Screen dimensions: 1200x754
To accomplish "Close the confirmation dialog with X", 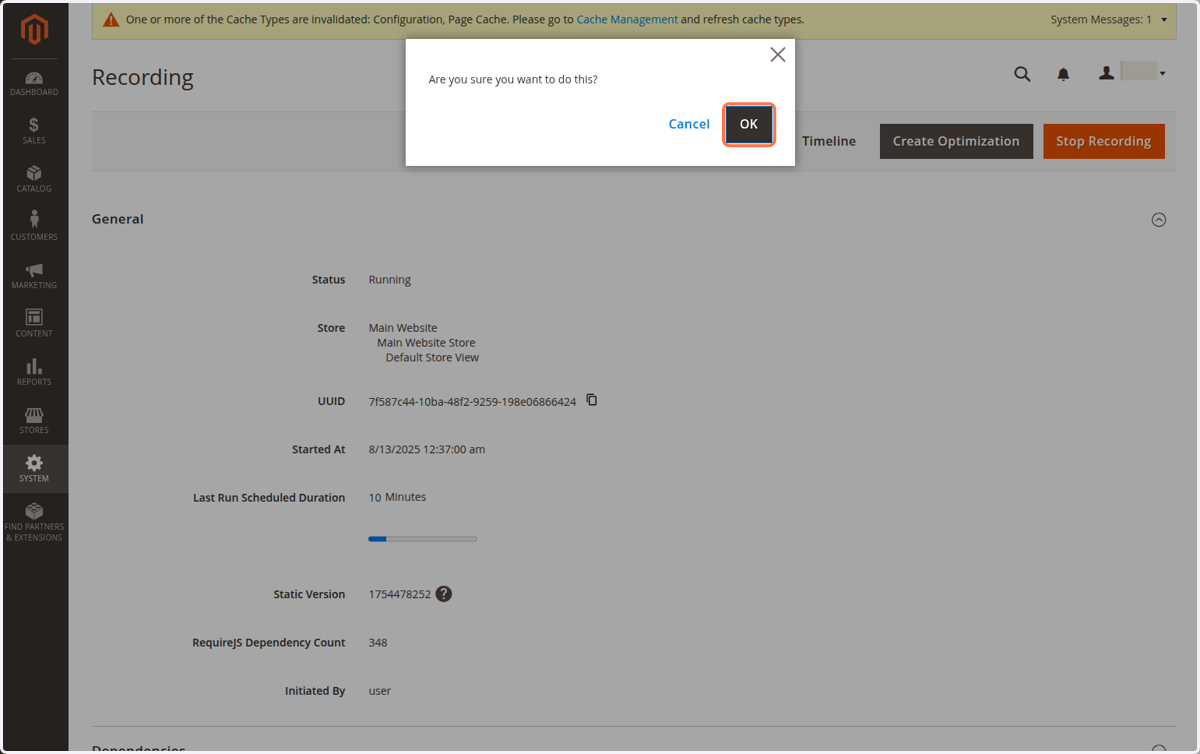I will pyautogui.click(x=777, y=55).
